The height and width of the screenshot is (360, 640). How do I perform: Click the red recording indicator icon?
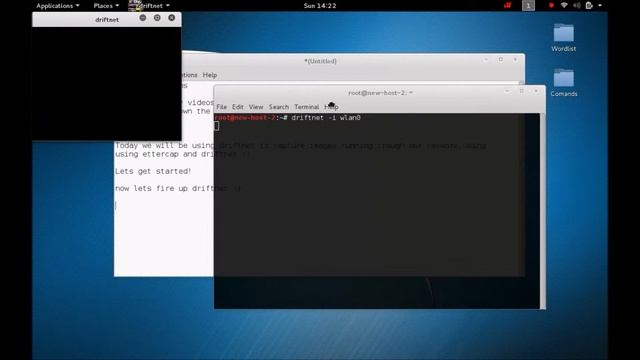551,6
